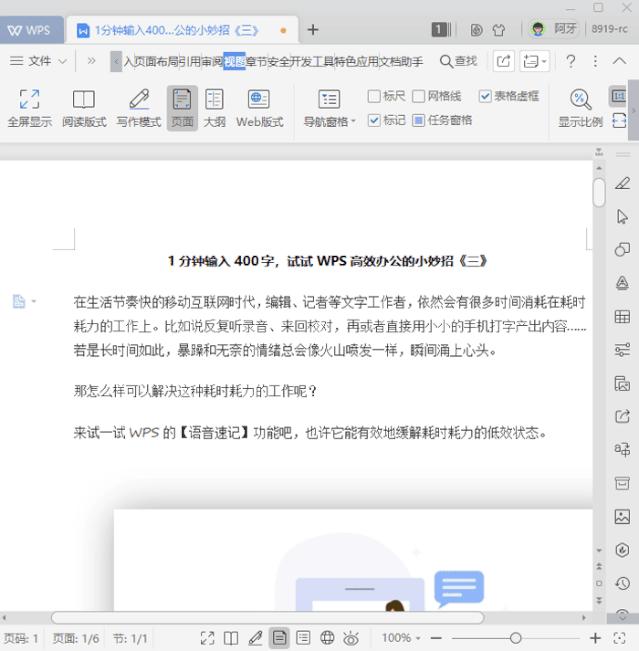
Task: Click the page code status entry
Action: tap(20, 638)
